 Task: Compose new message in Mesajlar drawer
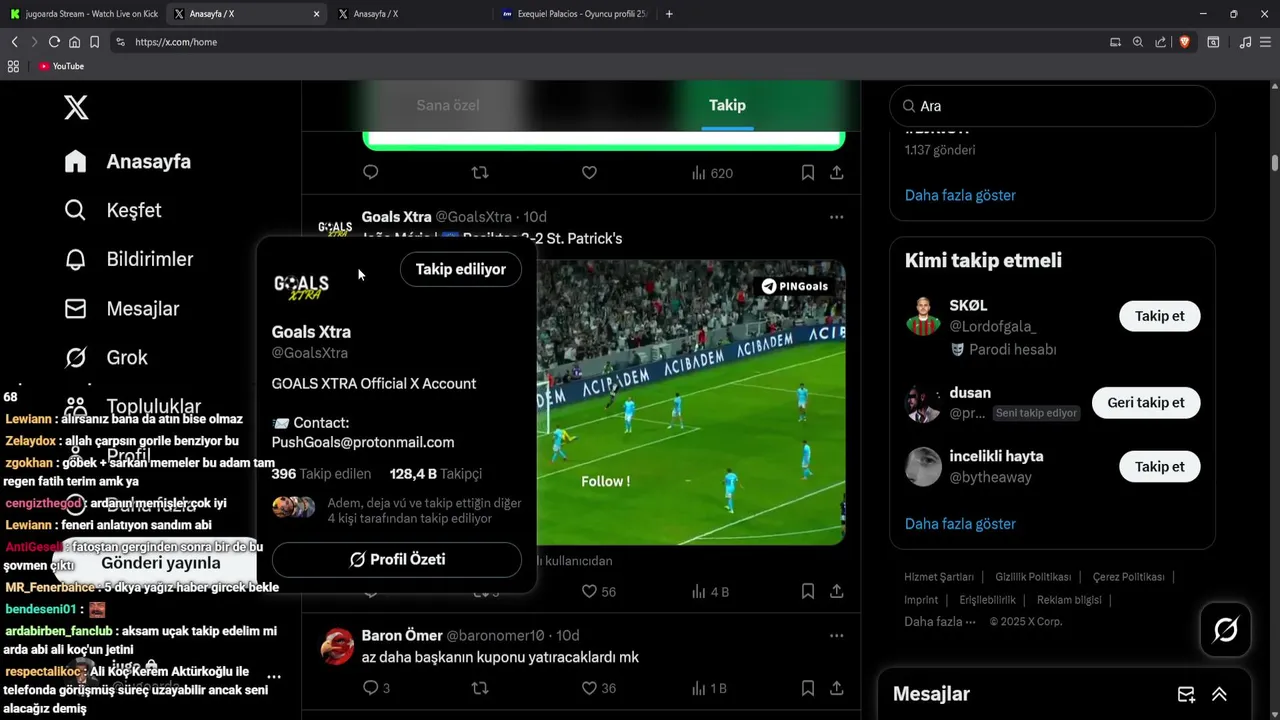pyautogui.click(x=1186, y=694)
